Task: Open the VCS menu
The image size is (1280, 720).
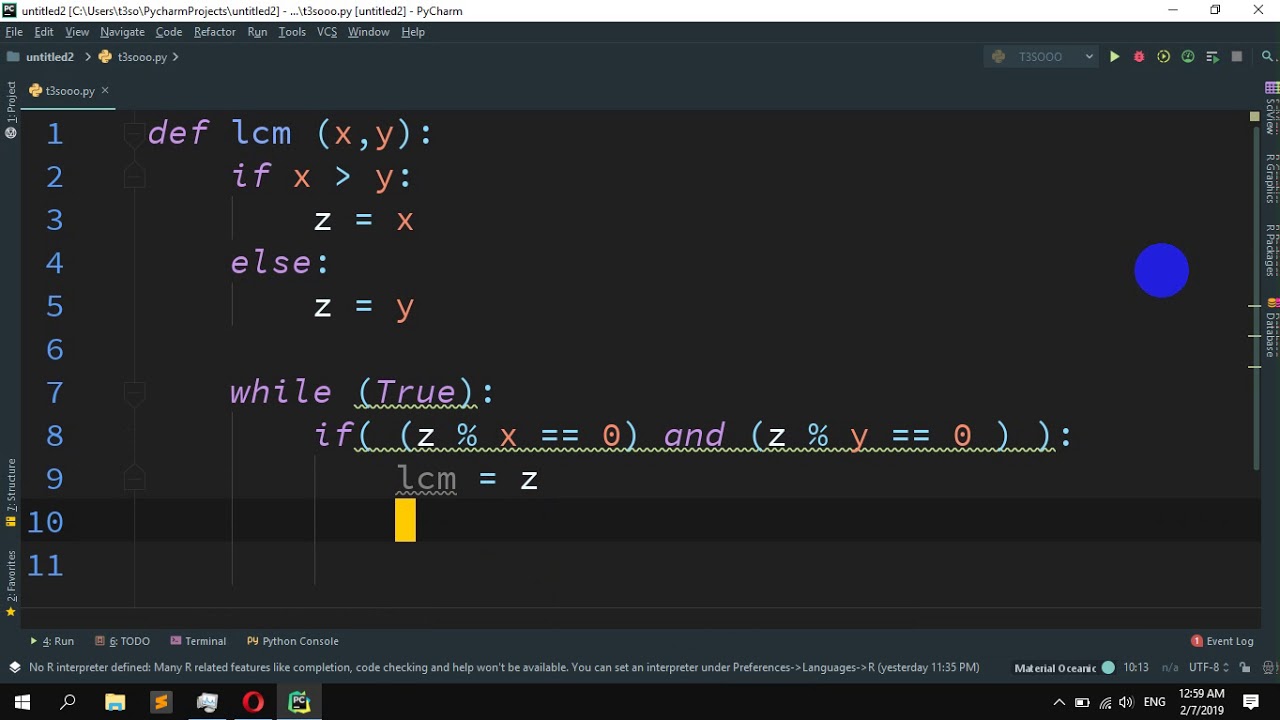Action: (x=327, y=32)
